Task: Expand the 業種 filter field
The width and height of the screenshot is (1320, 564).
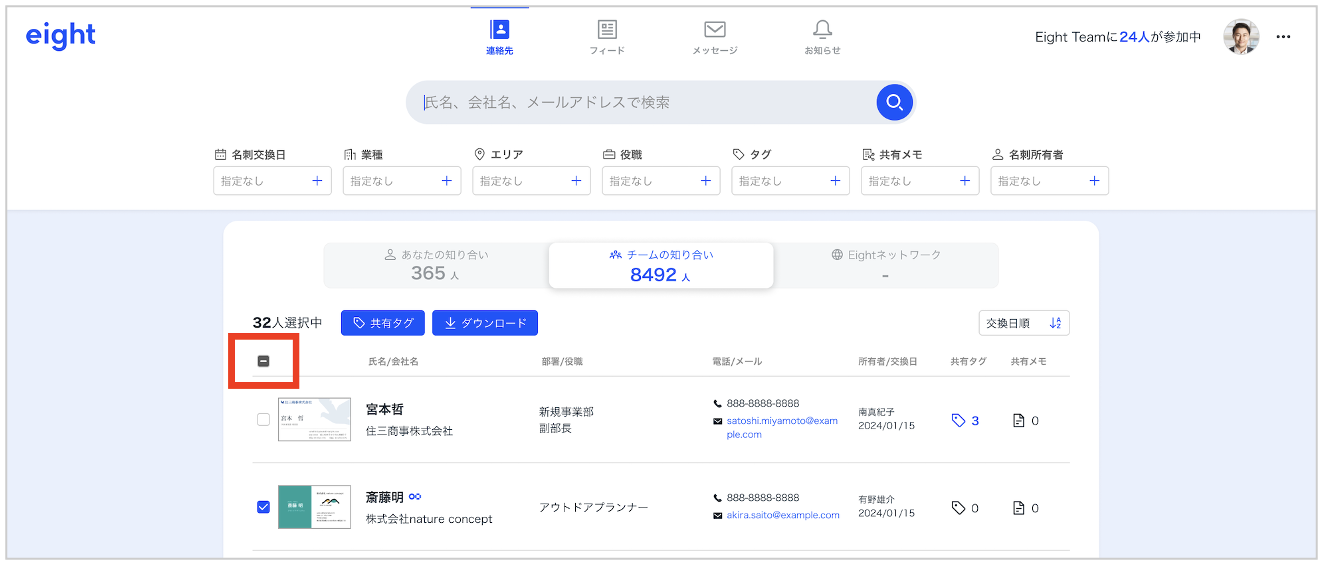Action: click(x=401, y=181)
